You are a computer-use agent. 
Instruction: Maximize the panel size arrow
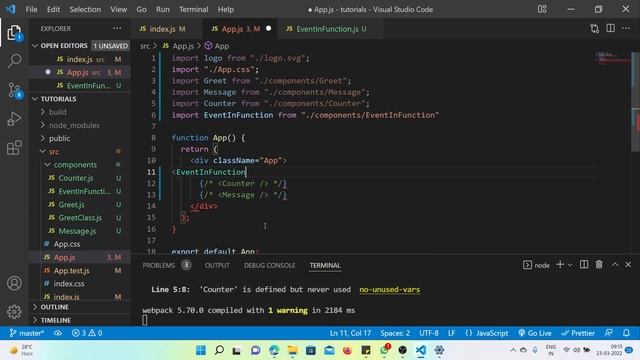615,265
